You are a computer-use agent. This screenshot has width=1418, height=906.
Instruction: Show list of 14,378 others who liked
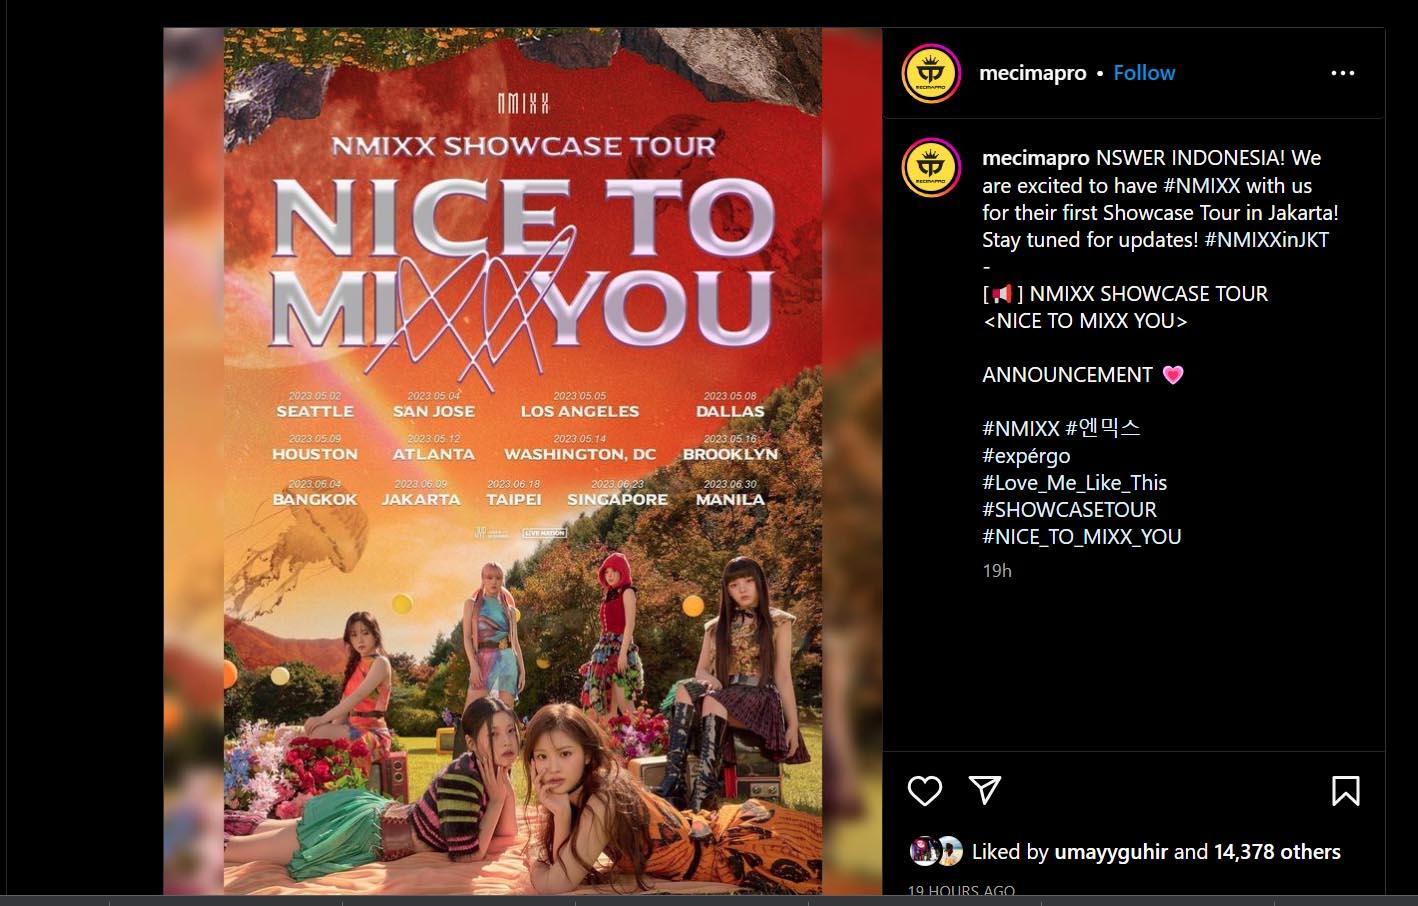(x=1277, y=852)
